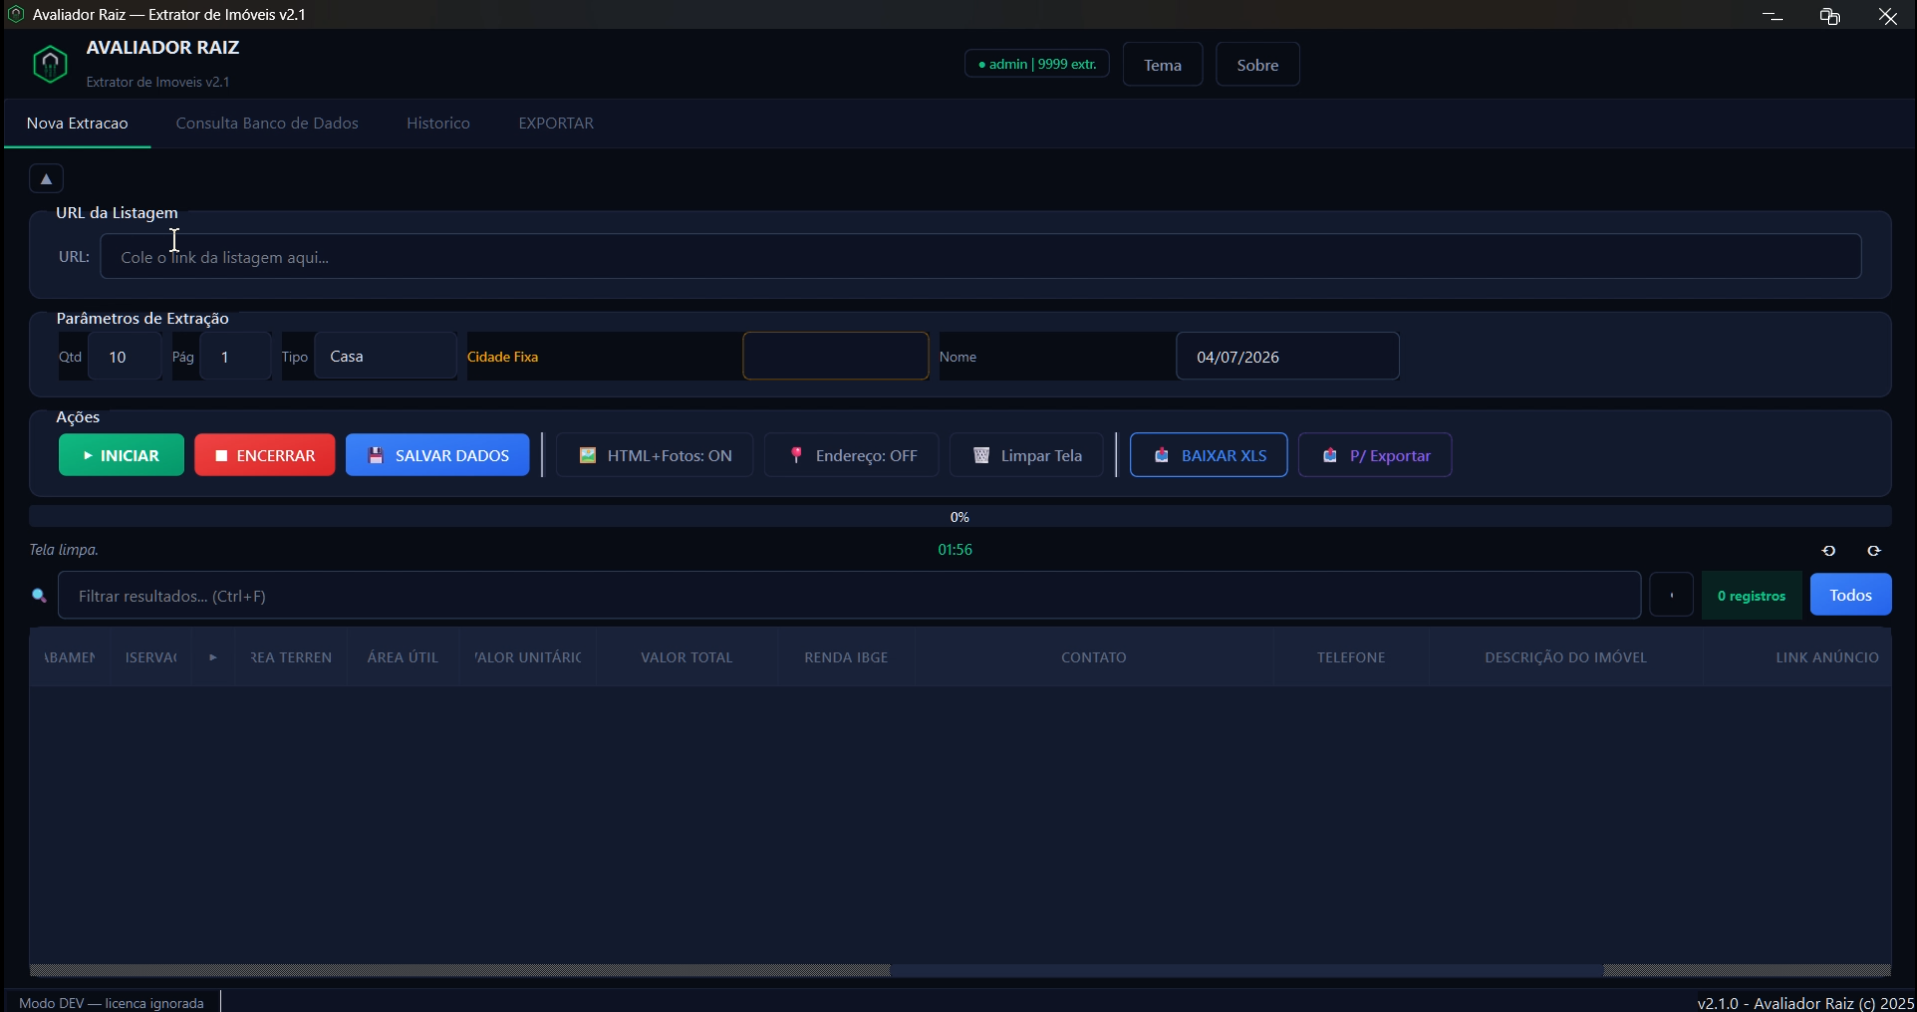Image resolution: width=1917 pixels, height=1012 pixels.
Task: Click the VALOR UNITÁRIO column header
Action: pos(528,657)
